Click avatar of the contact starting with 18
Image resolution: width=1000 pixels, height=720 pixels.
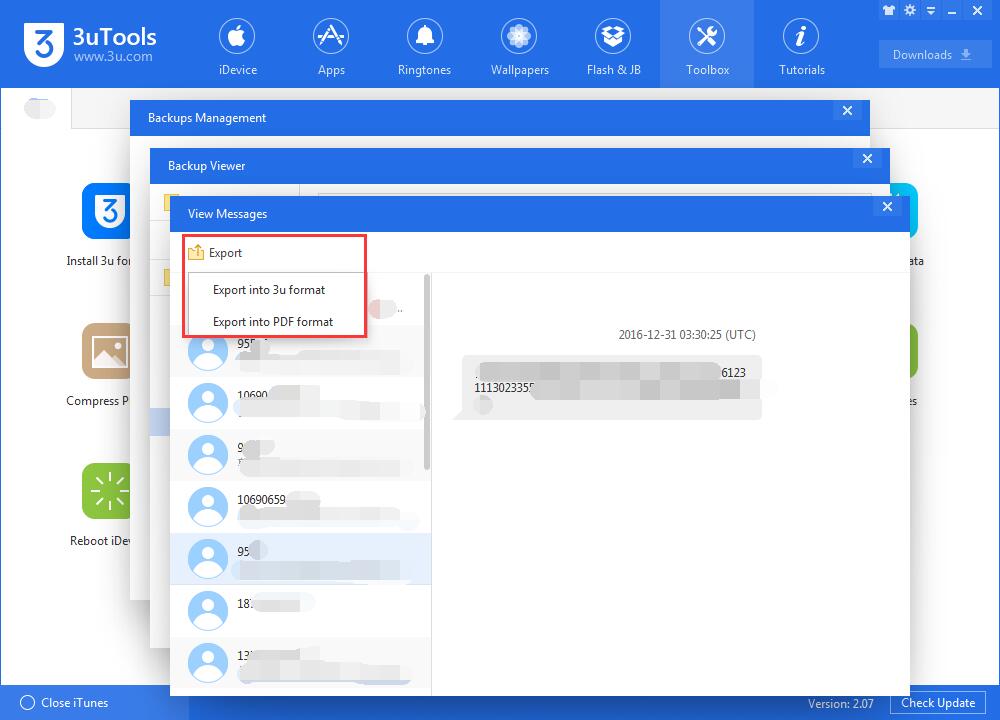(208, 610)
